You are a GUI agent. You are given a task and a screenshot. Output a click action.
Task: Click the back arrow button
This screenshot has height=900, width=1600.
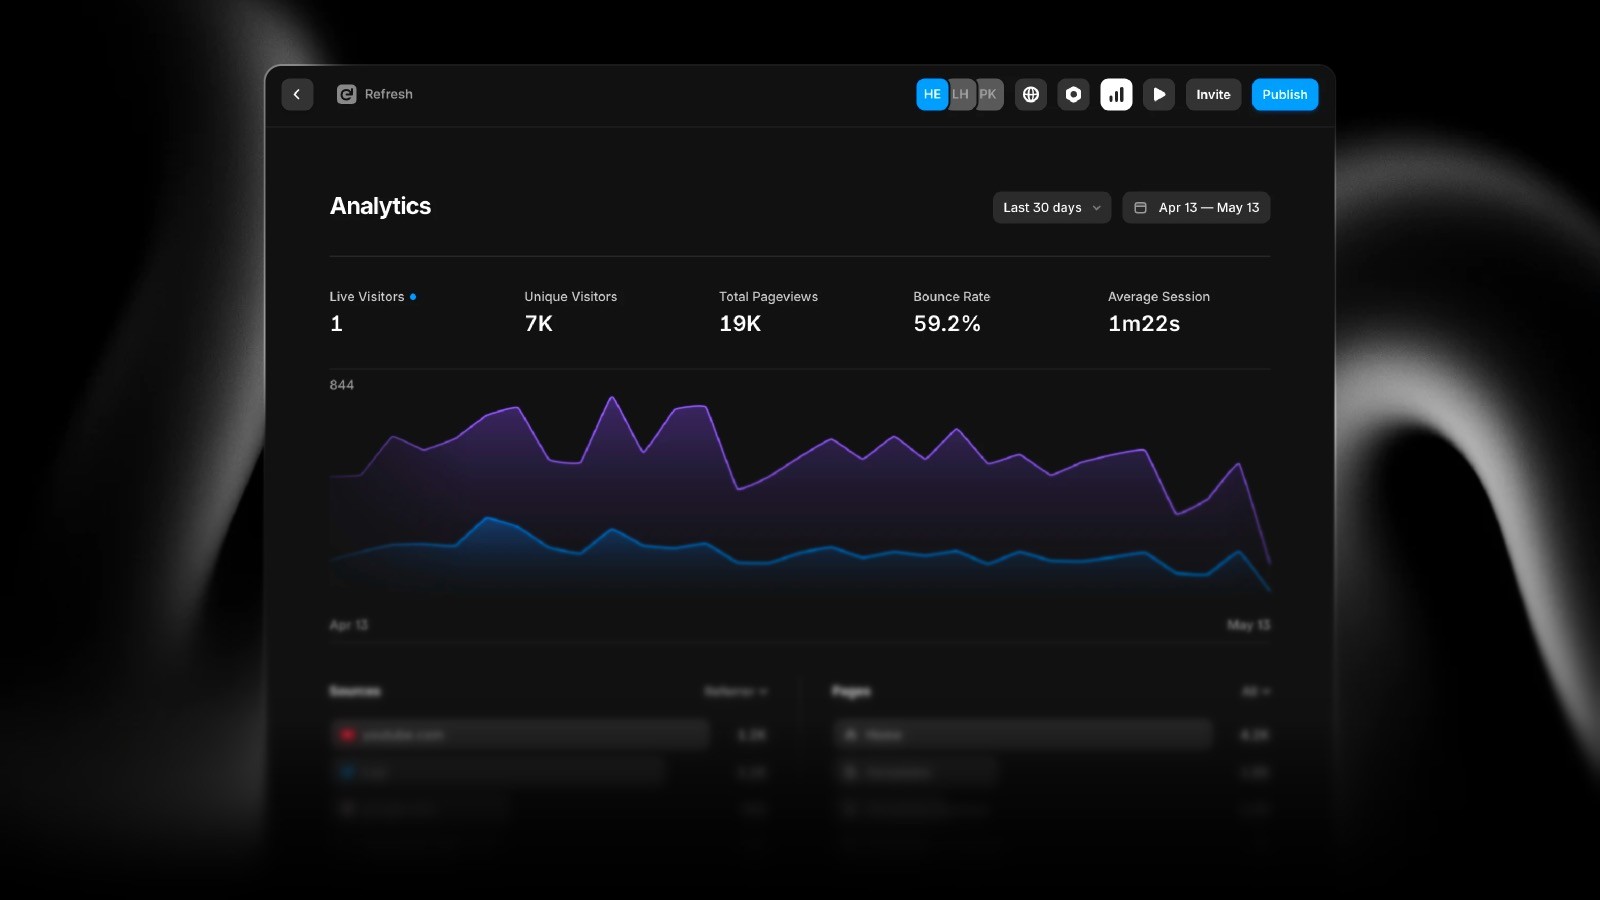pos(297,94)
